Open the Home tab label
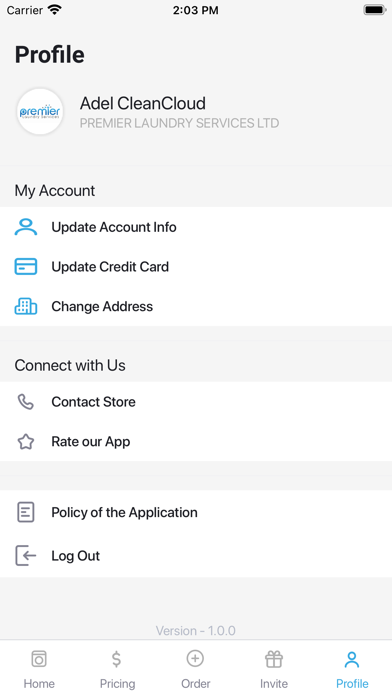 tap(39, 684)
